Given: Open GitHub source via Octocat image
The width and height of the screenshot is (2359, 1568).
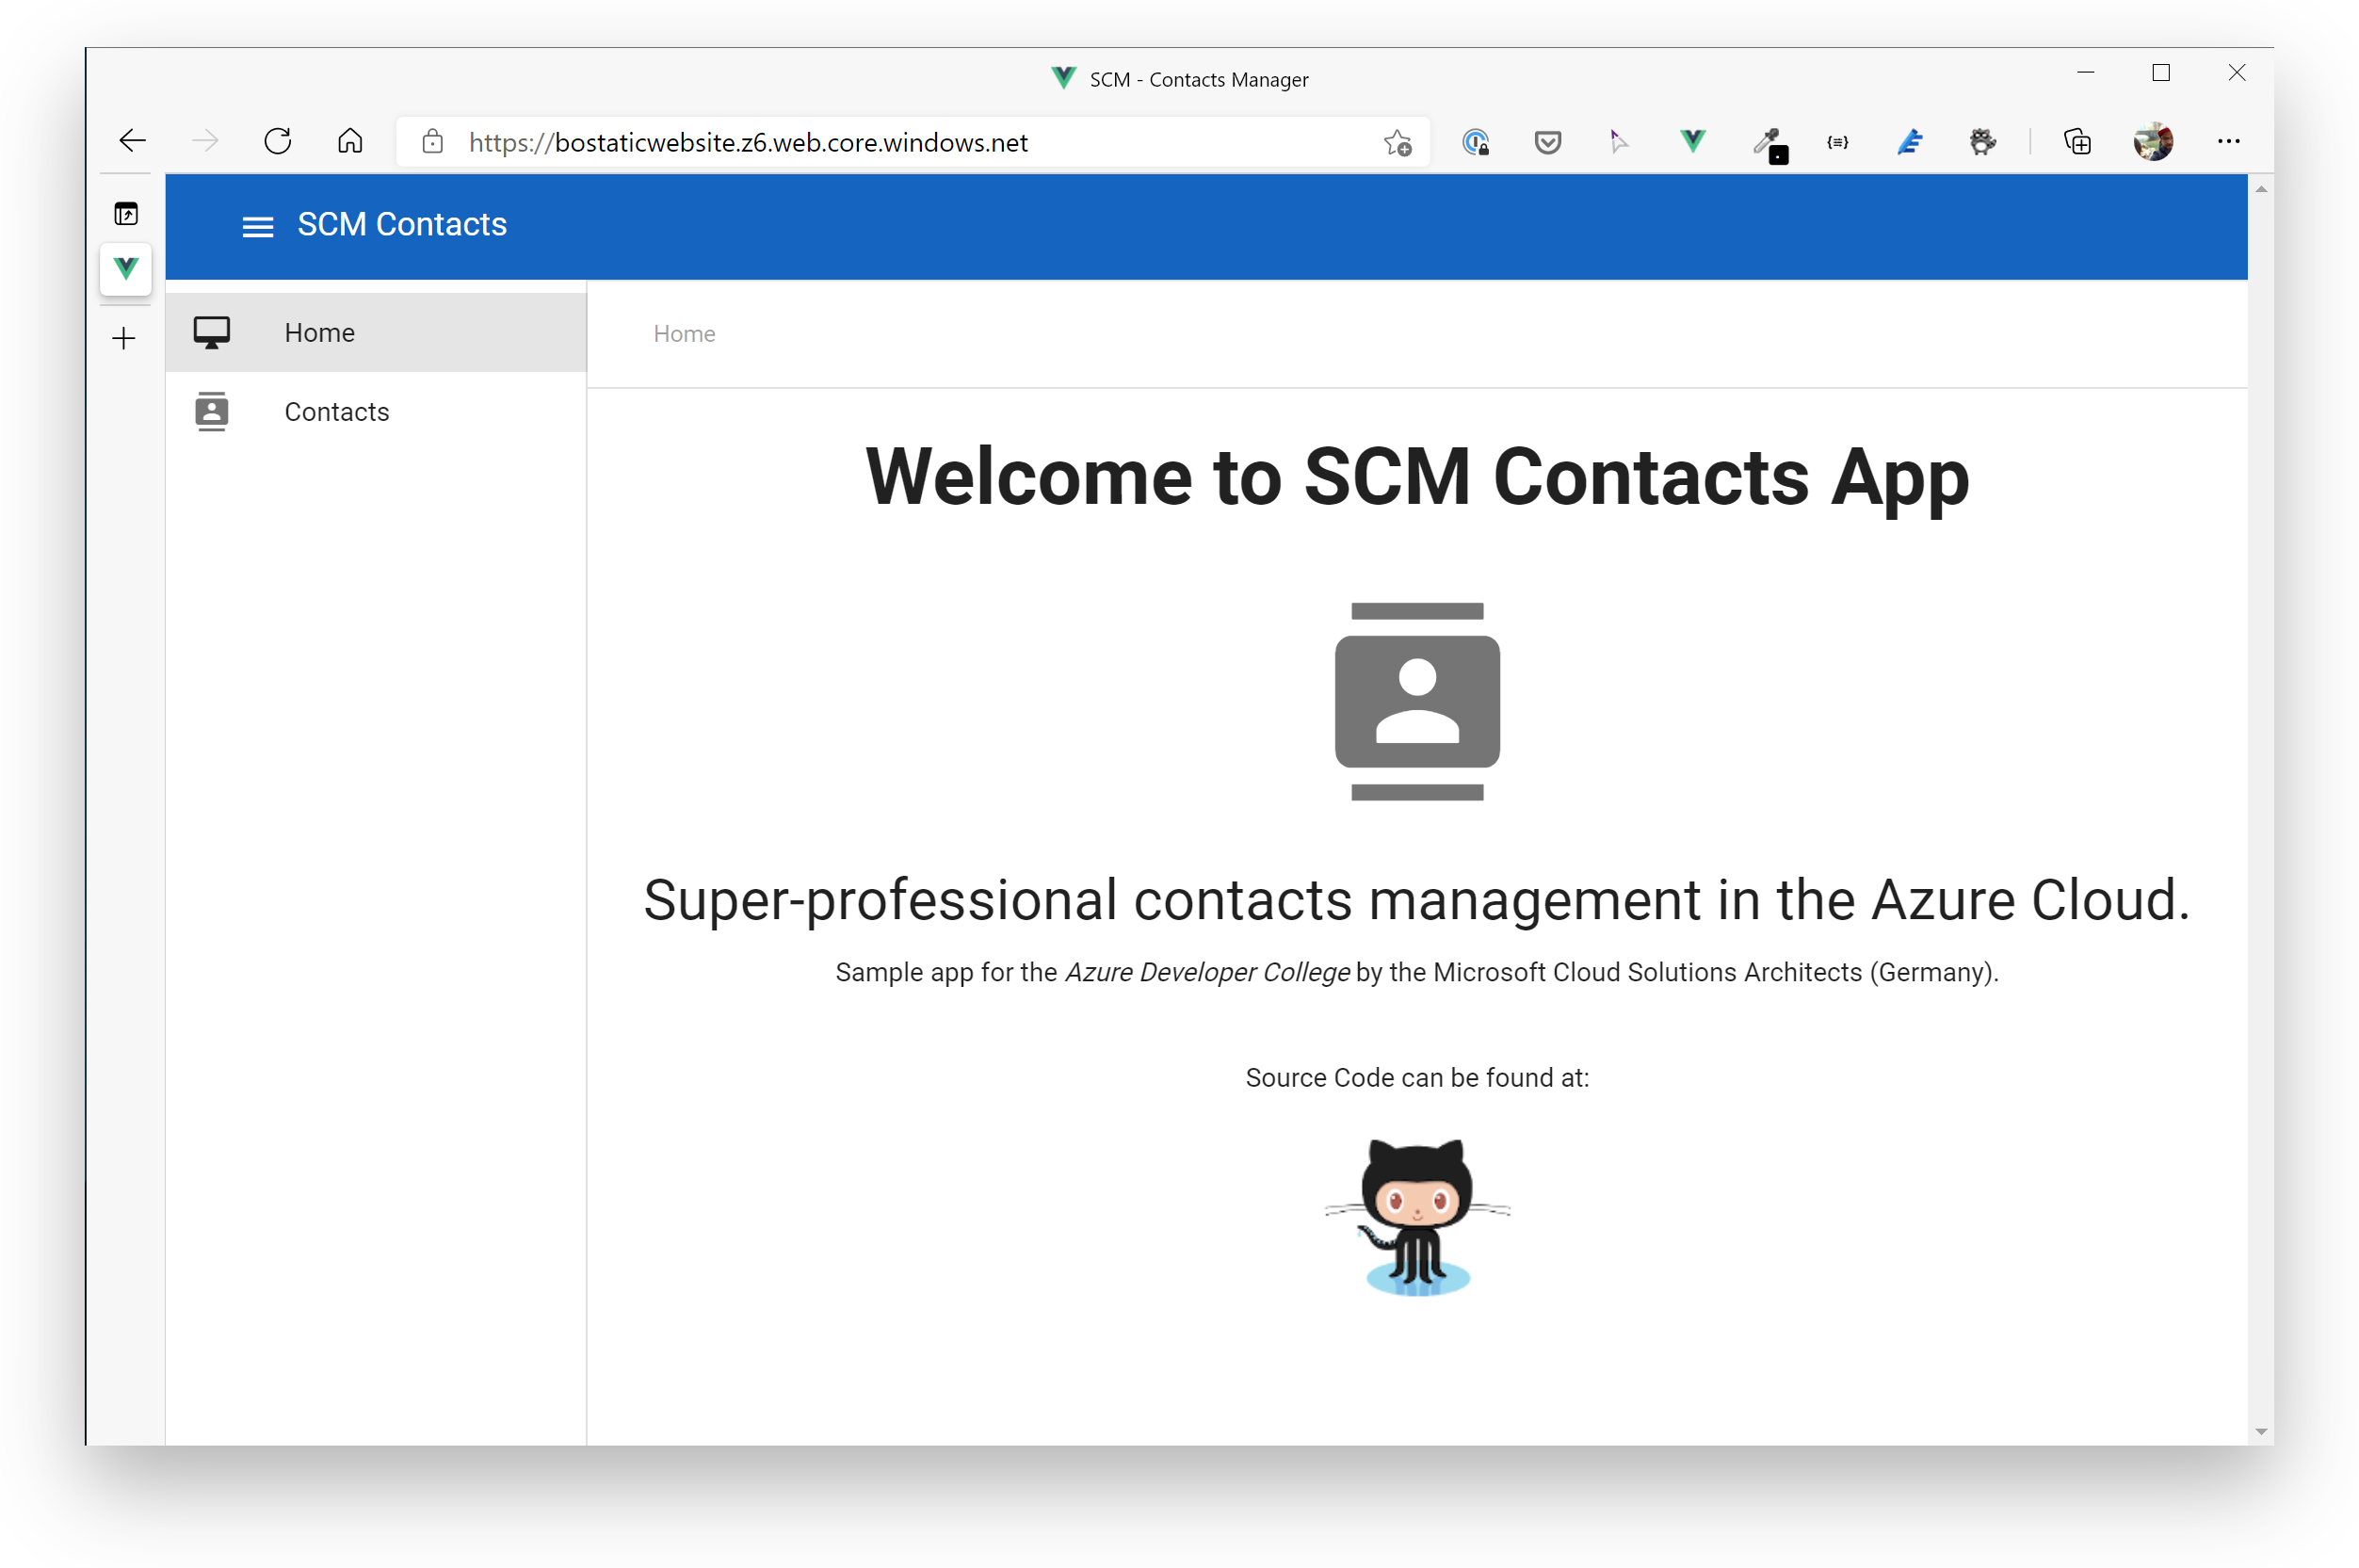Looking at the screenshot, I should 1416,1216.
